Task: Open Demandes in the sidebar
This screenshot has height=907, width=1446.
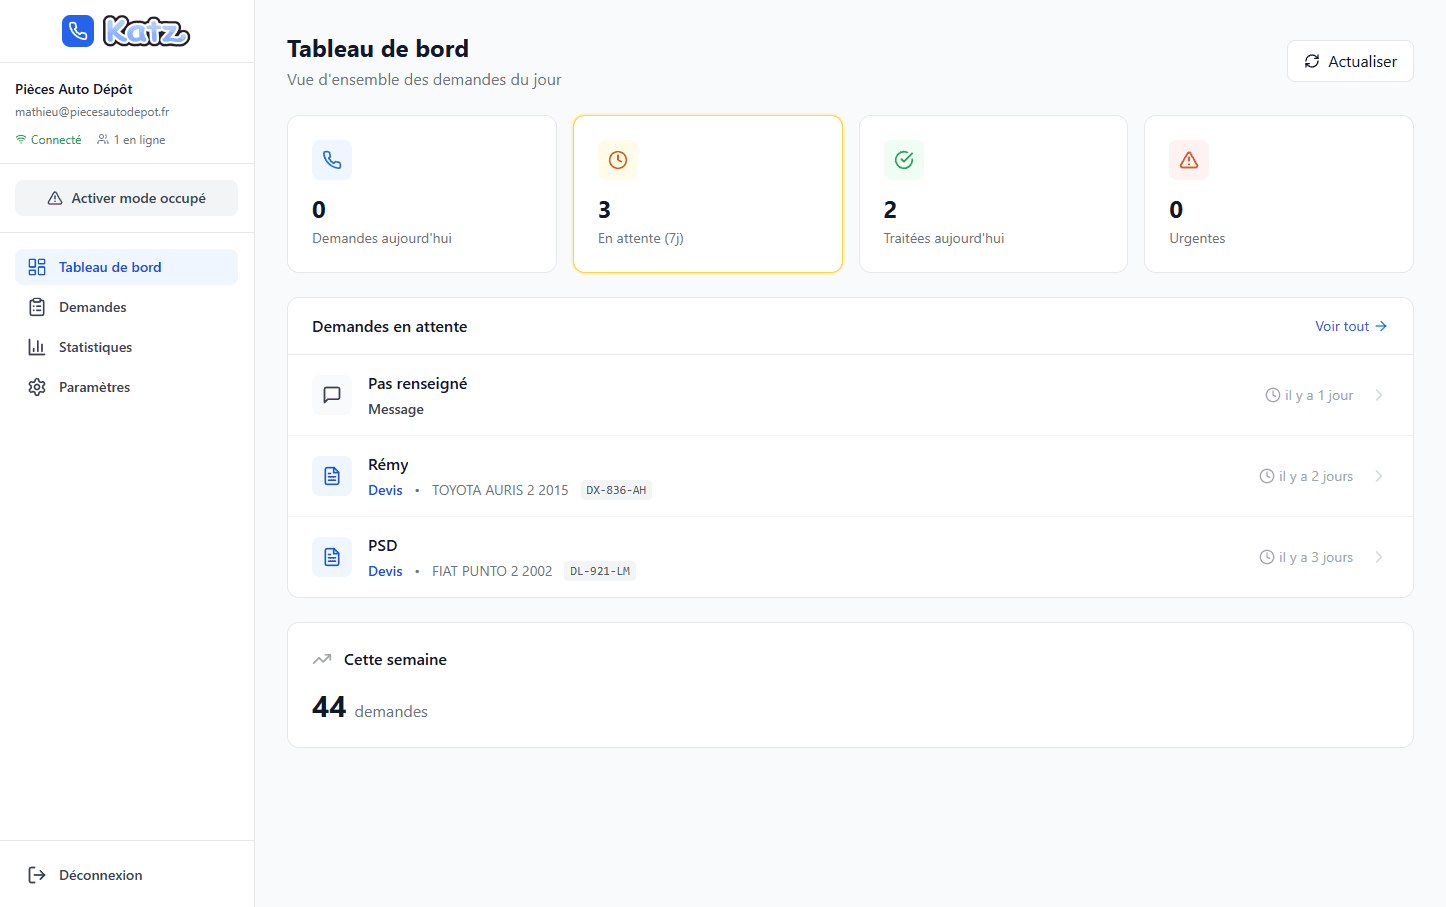Action: click(92, 307)
